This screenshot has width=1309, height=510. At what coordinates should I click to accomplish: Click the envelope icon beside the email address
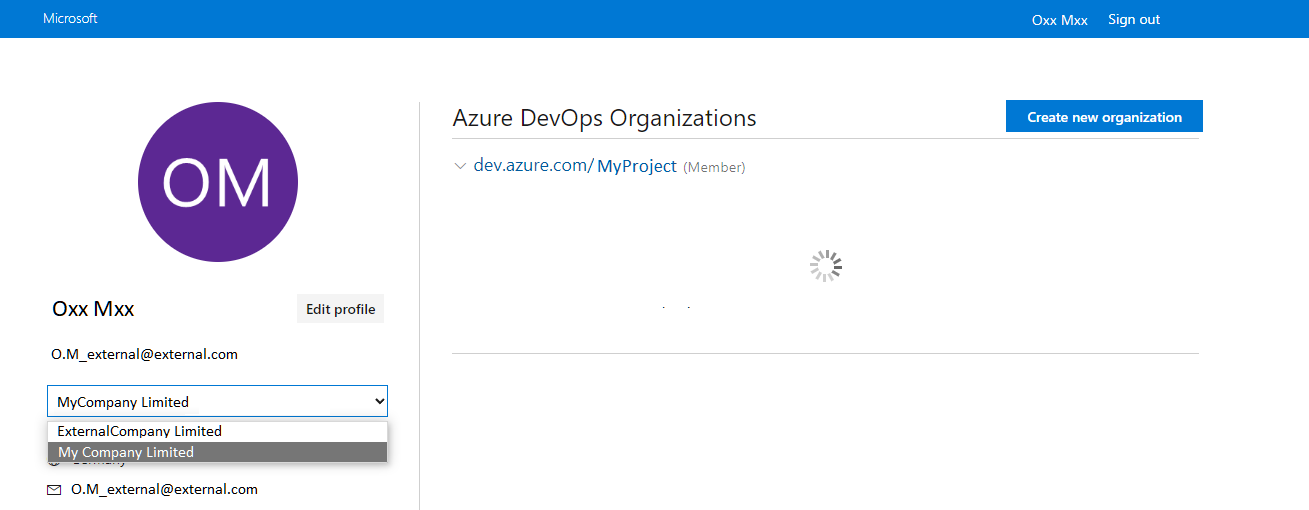tap(54, 490)
